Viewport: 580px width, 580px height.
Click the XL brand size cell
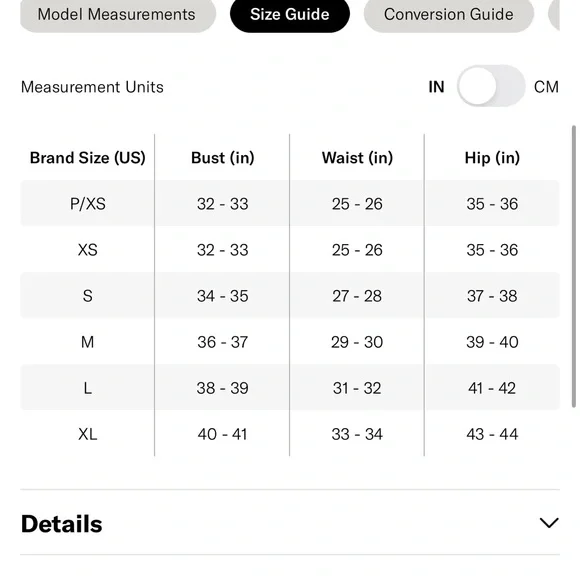[88, 434]
